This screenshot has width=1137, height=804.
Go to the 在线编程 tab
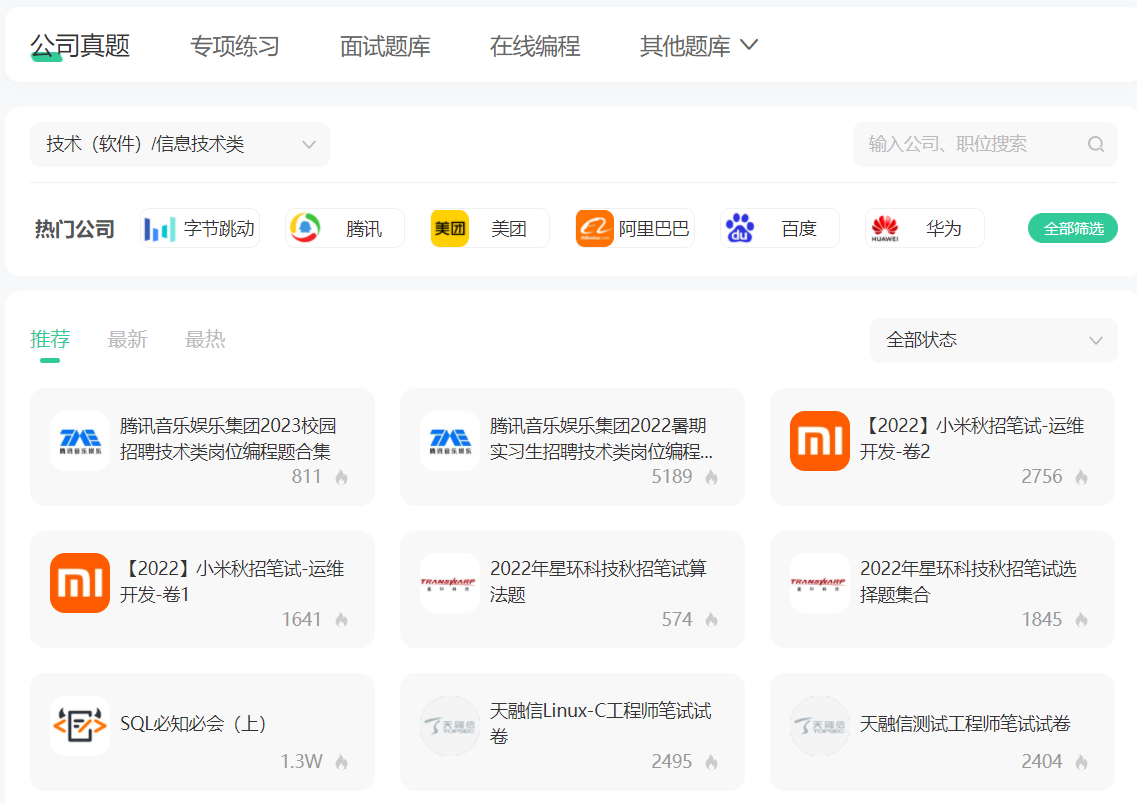(535, 46)
